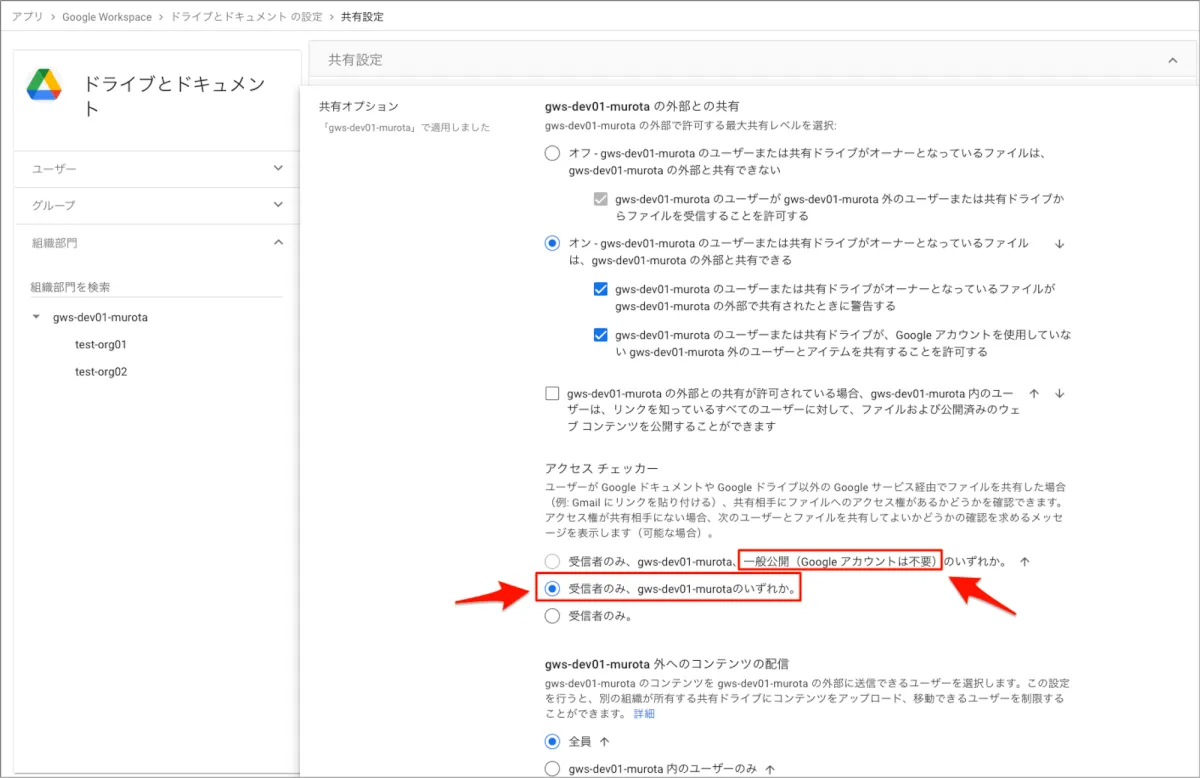
Task: Click the current 共有設定 breadcrumb text
Action: tap(361, 17)
